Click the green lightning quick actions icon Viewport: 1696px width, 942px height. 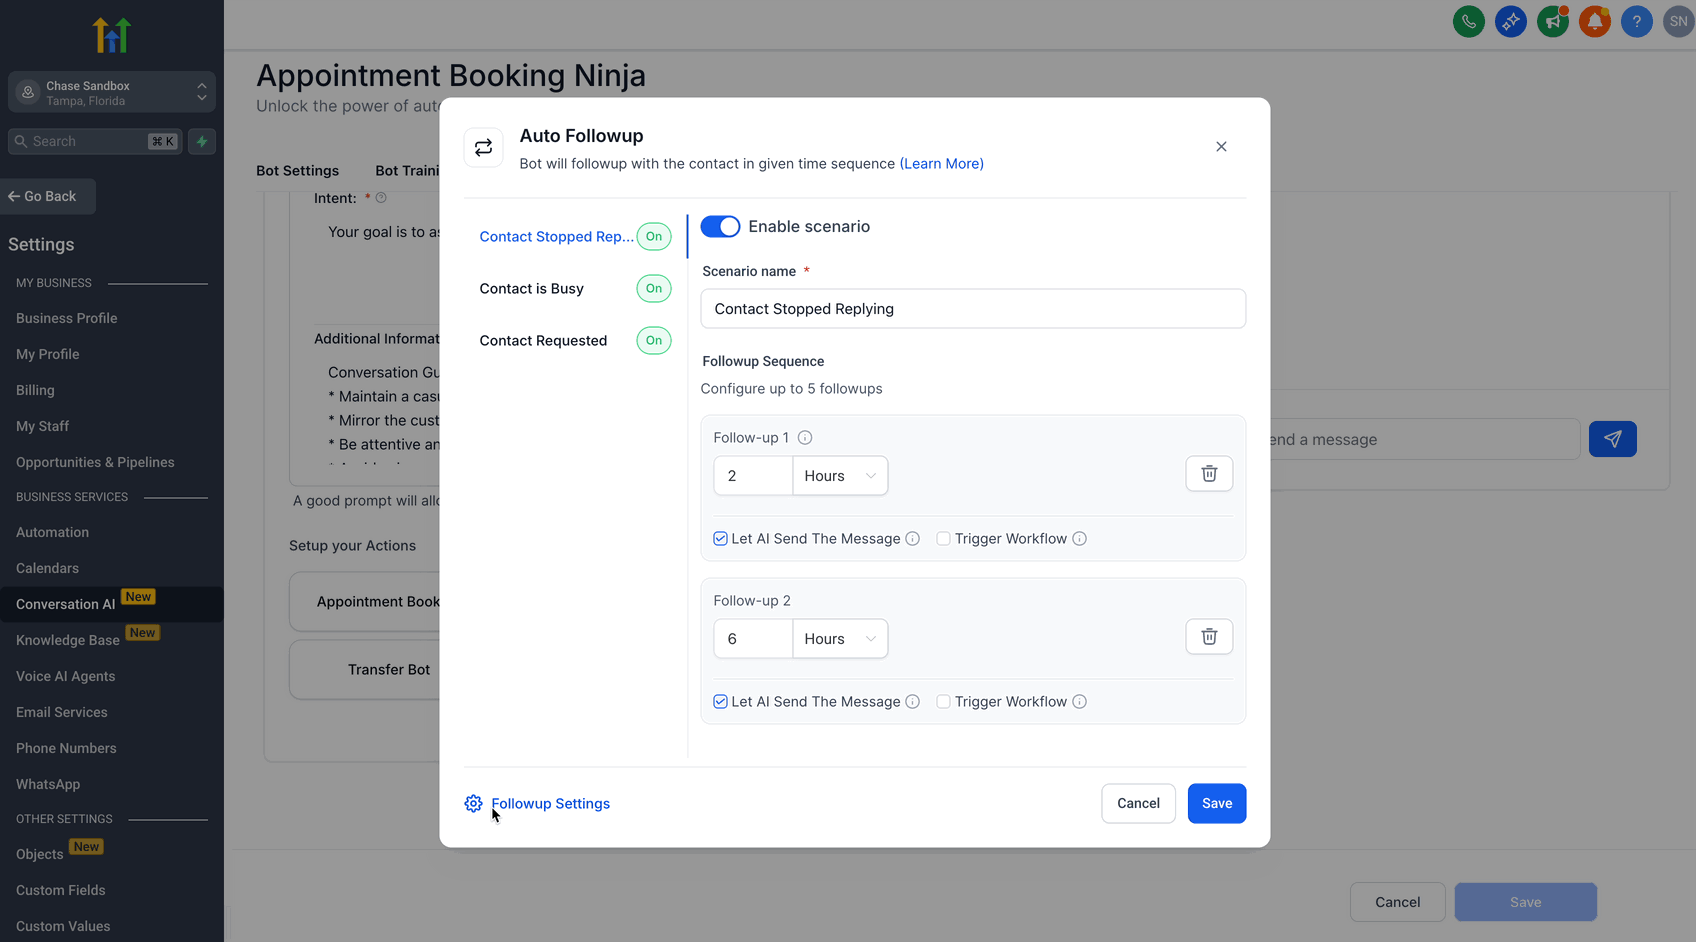click(202, 141)
